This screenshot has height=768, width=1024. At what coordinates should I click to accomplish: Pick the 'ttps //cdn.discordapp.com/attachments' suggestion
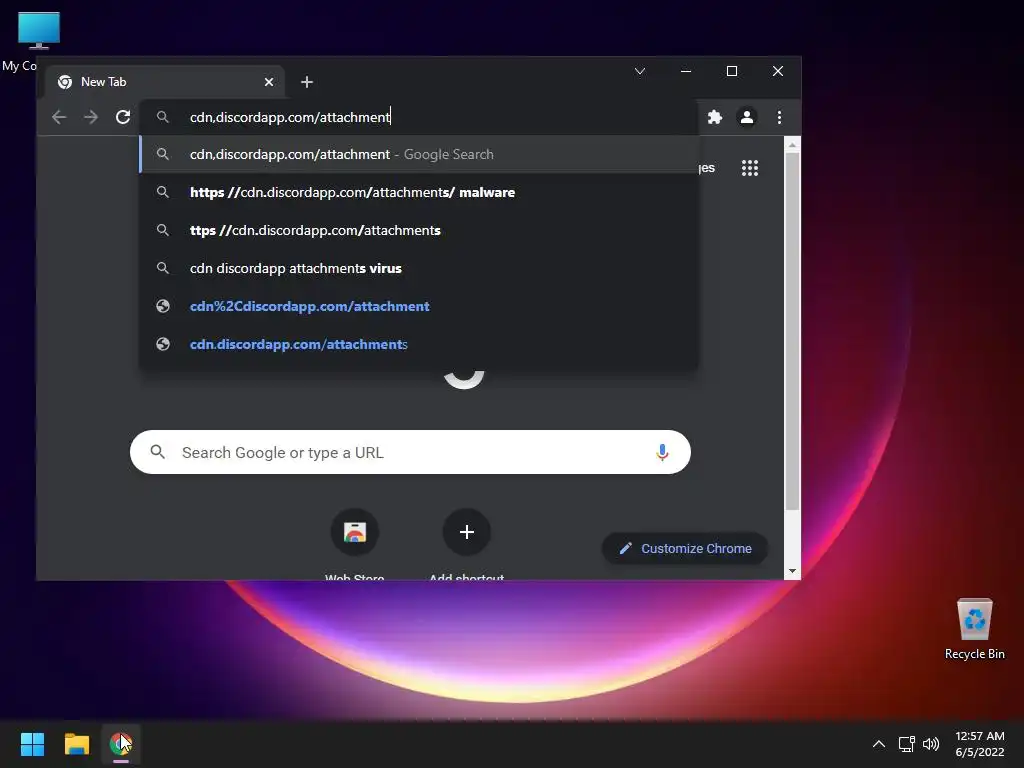coord(419,230)
